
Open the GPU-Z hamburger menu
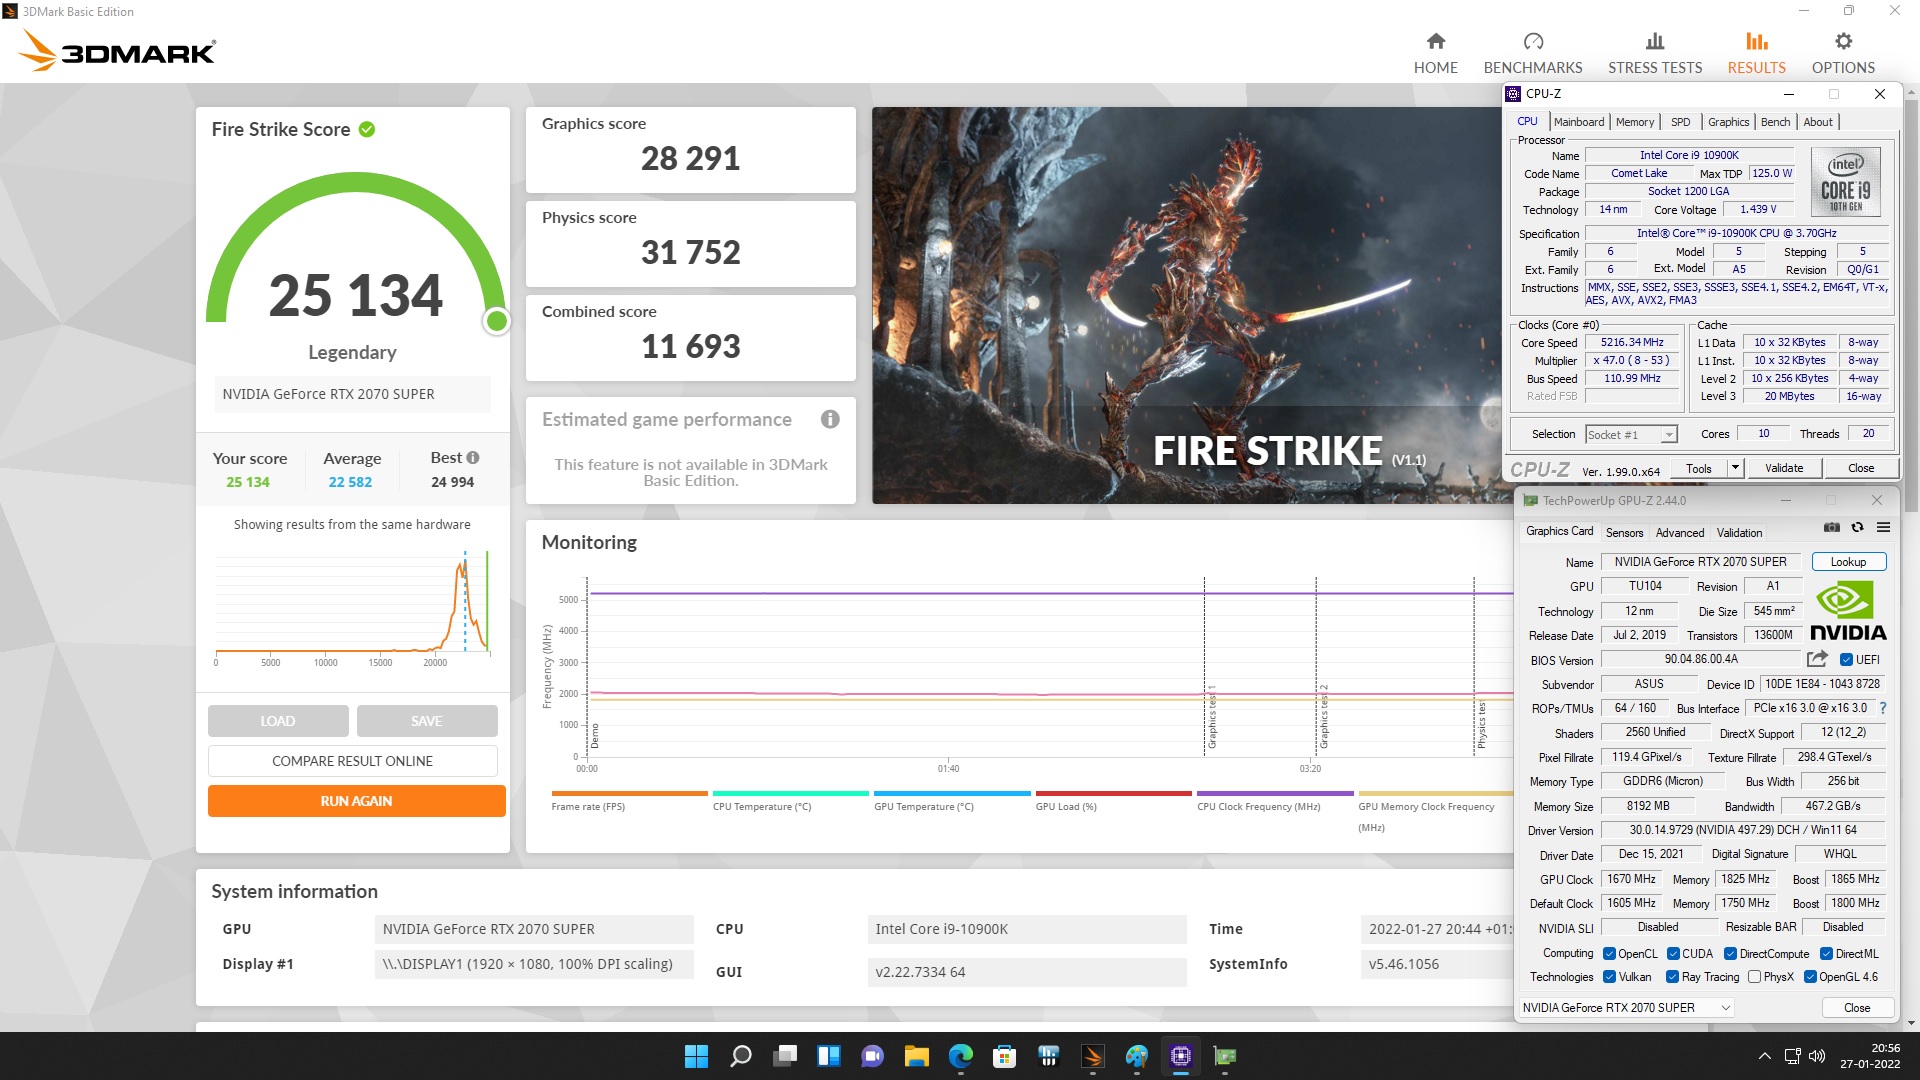(x=1883, y=527)
